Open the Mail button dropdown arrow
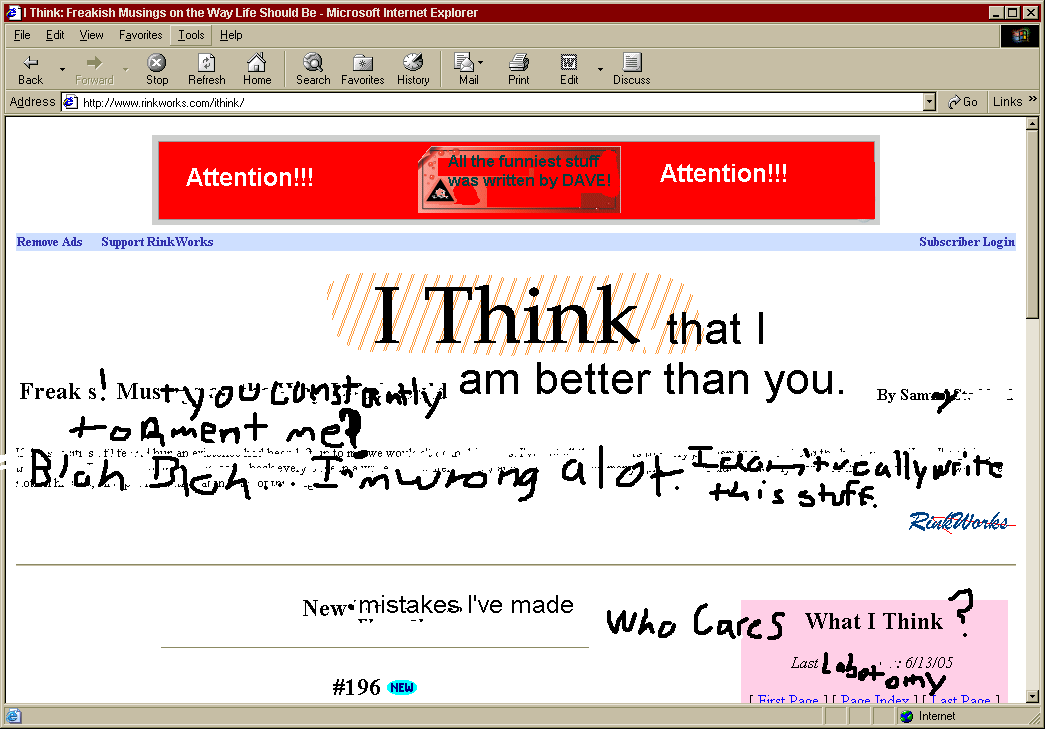 (x=481, y=63)
